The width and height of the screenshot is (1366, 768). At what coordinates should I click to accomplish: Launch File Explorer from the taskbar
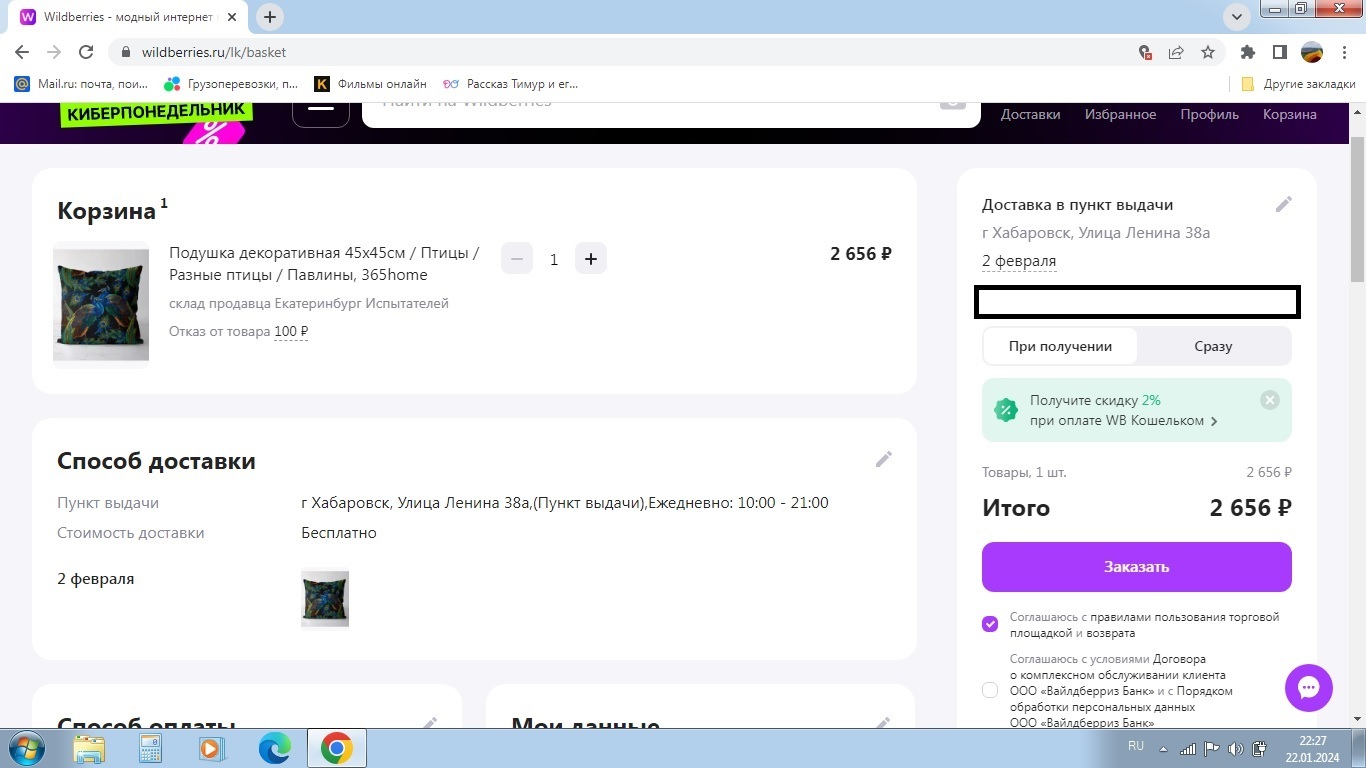[x=89, y=748]
